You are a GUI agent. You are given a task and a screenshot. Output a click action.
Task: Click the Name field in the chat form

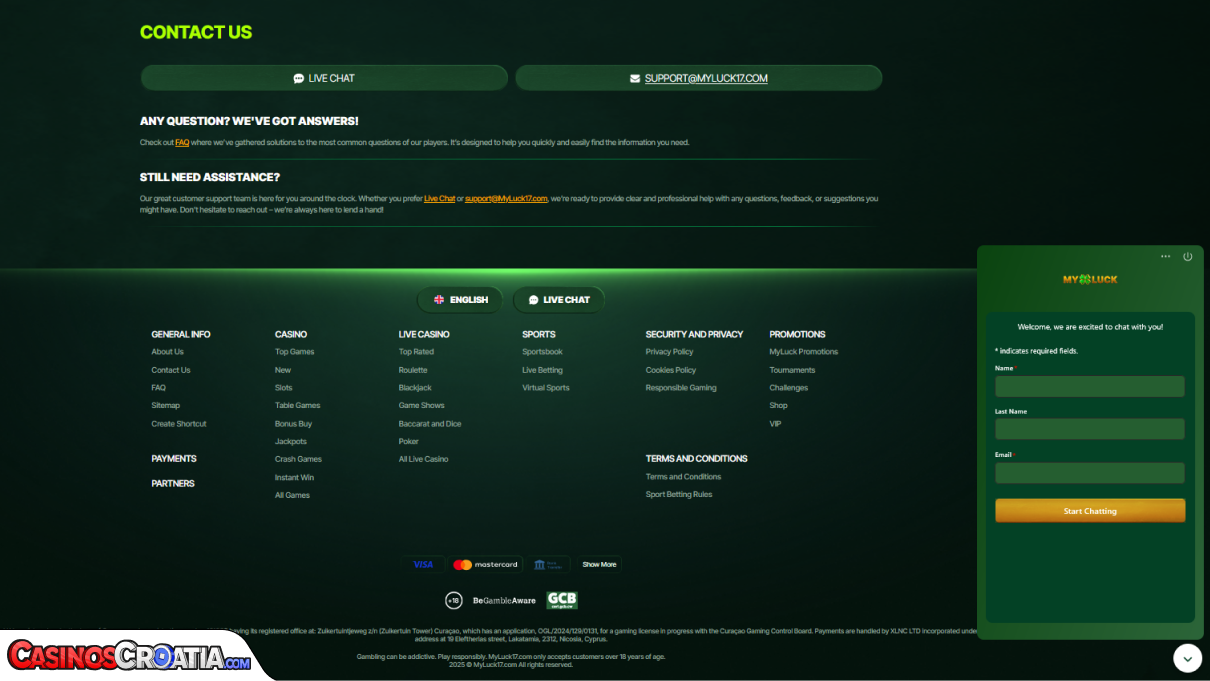tap(1090, 386)
